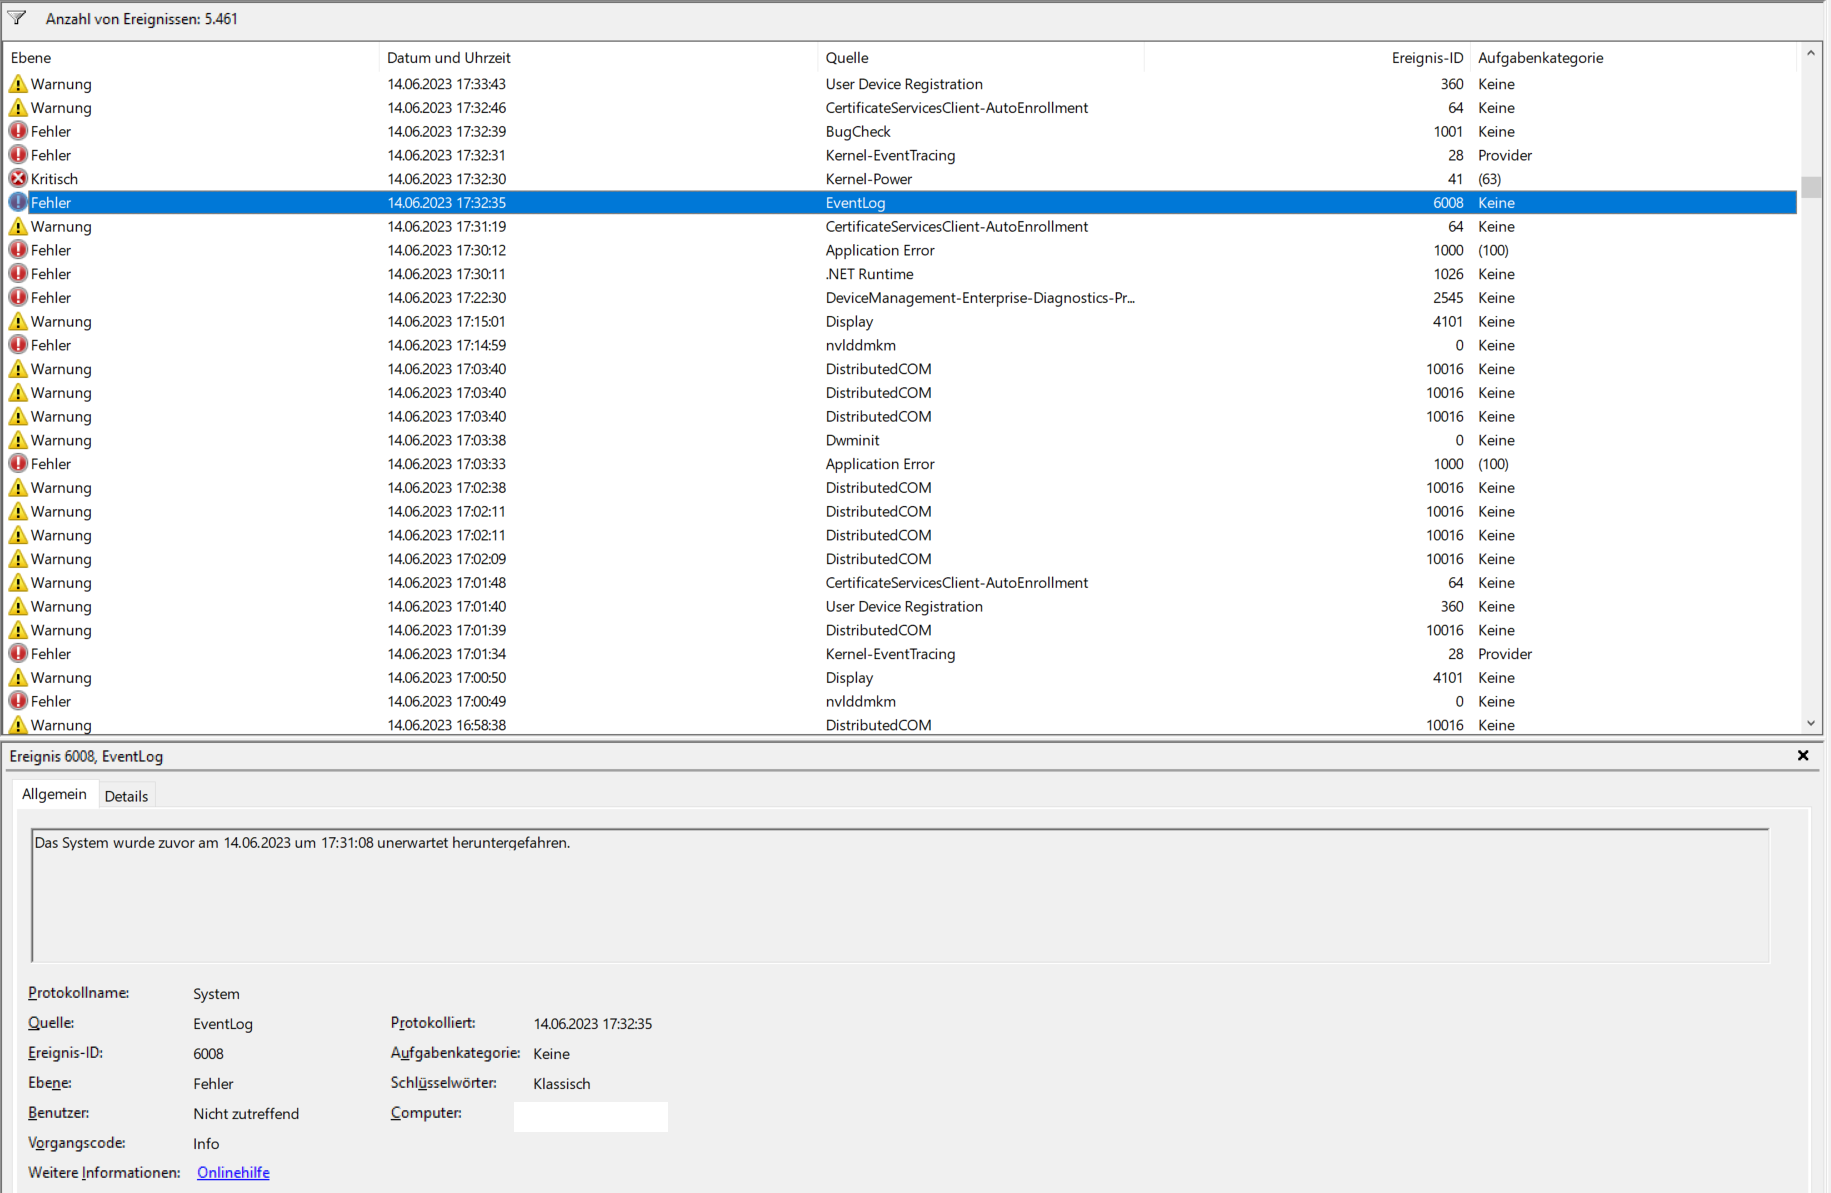Click Protokolliert value '14.06.2023 17:32:35'

(x=593, y=1023)
